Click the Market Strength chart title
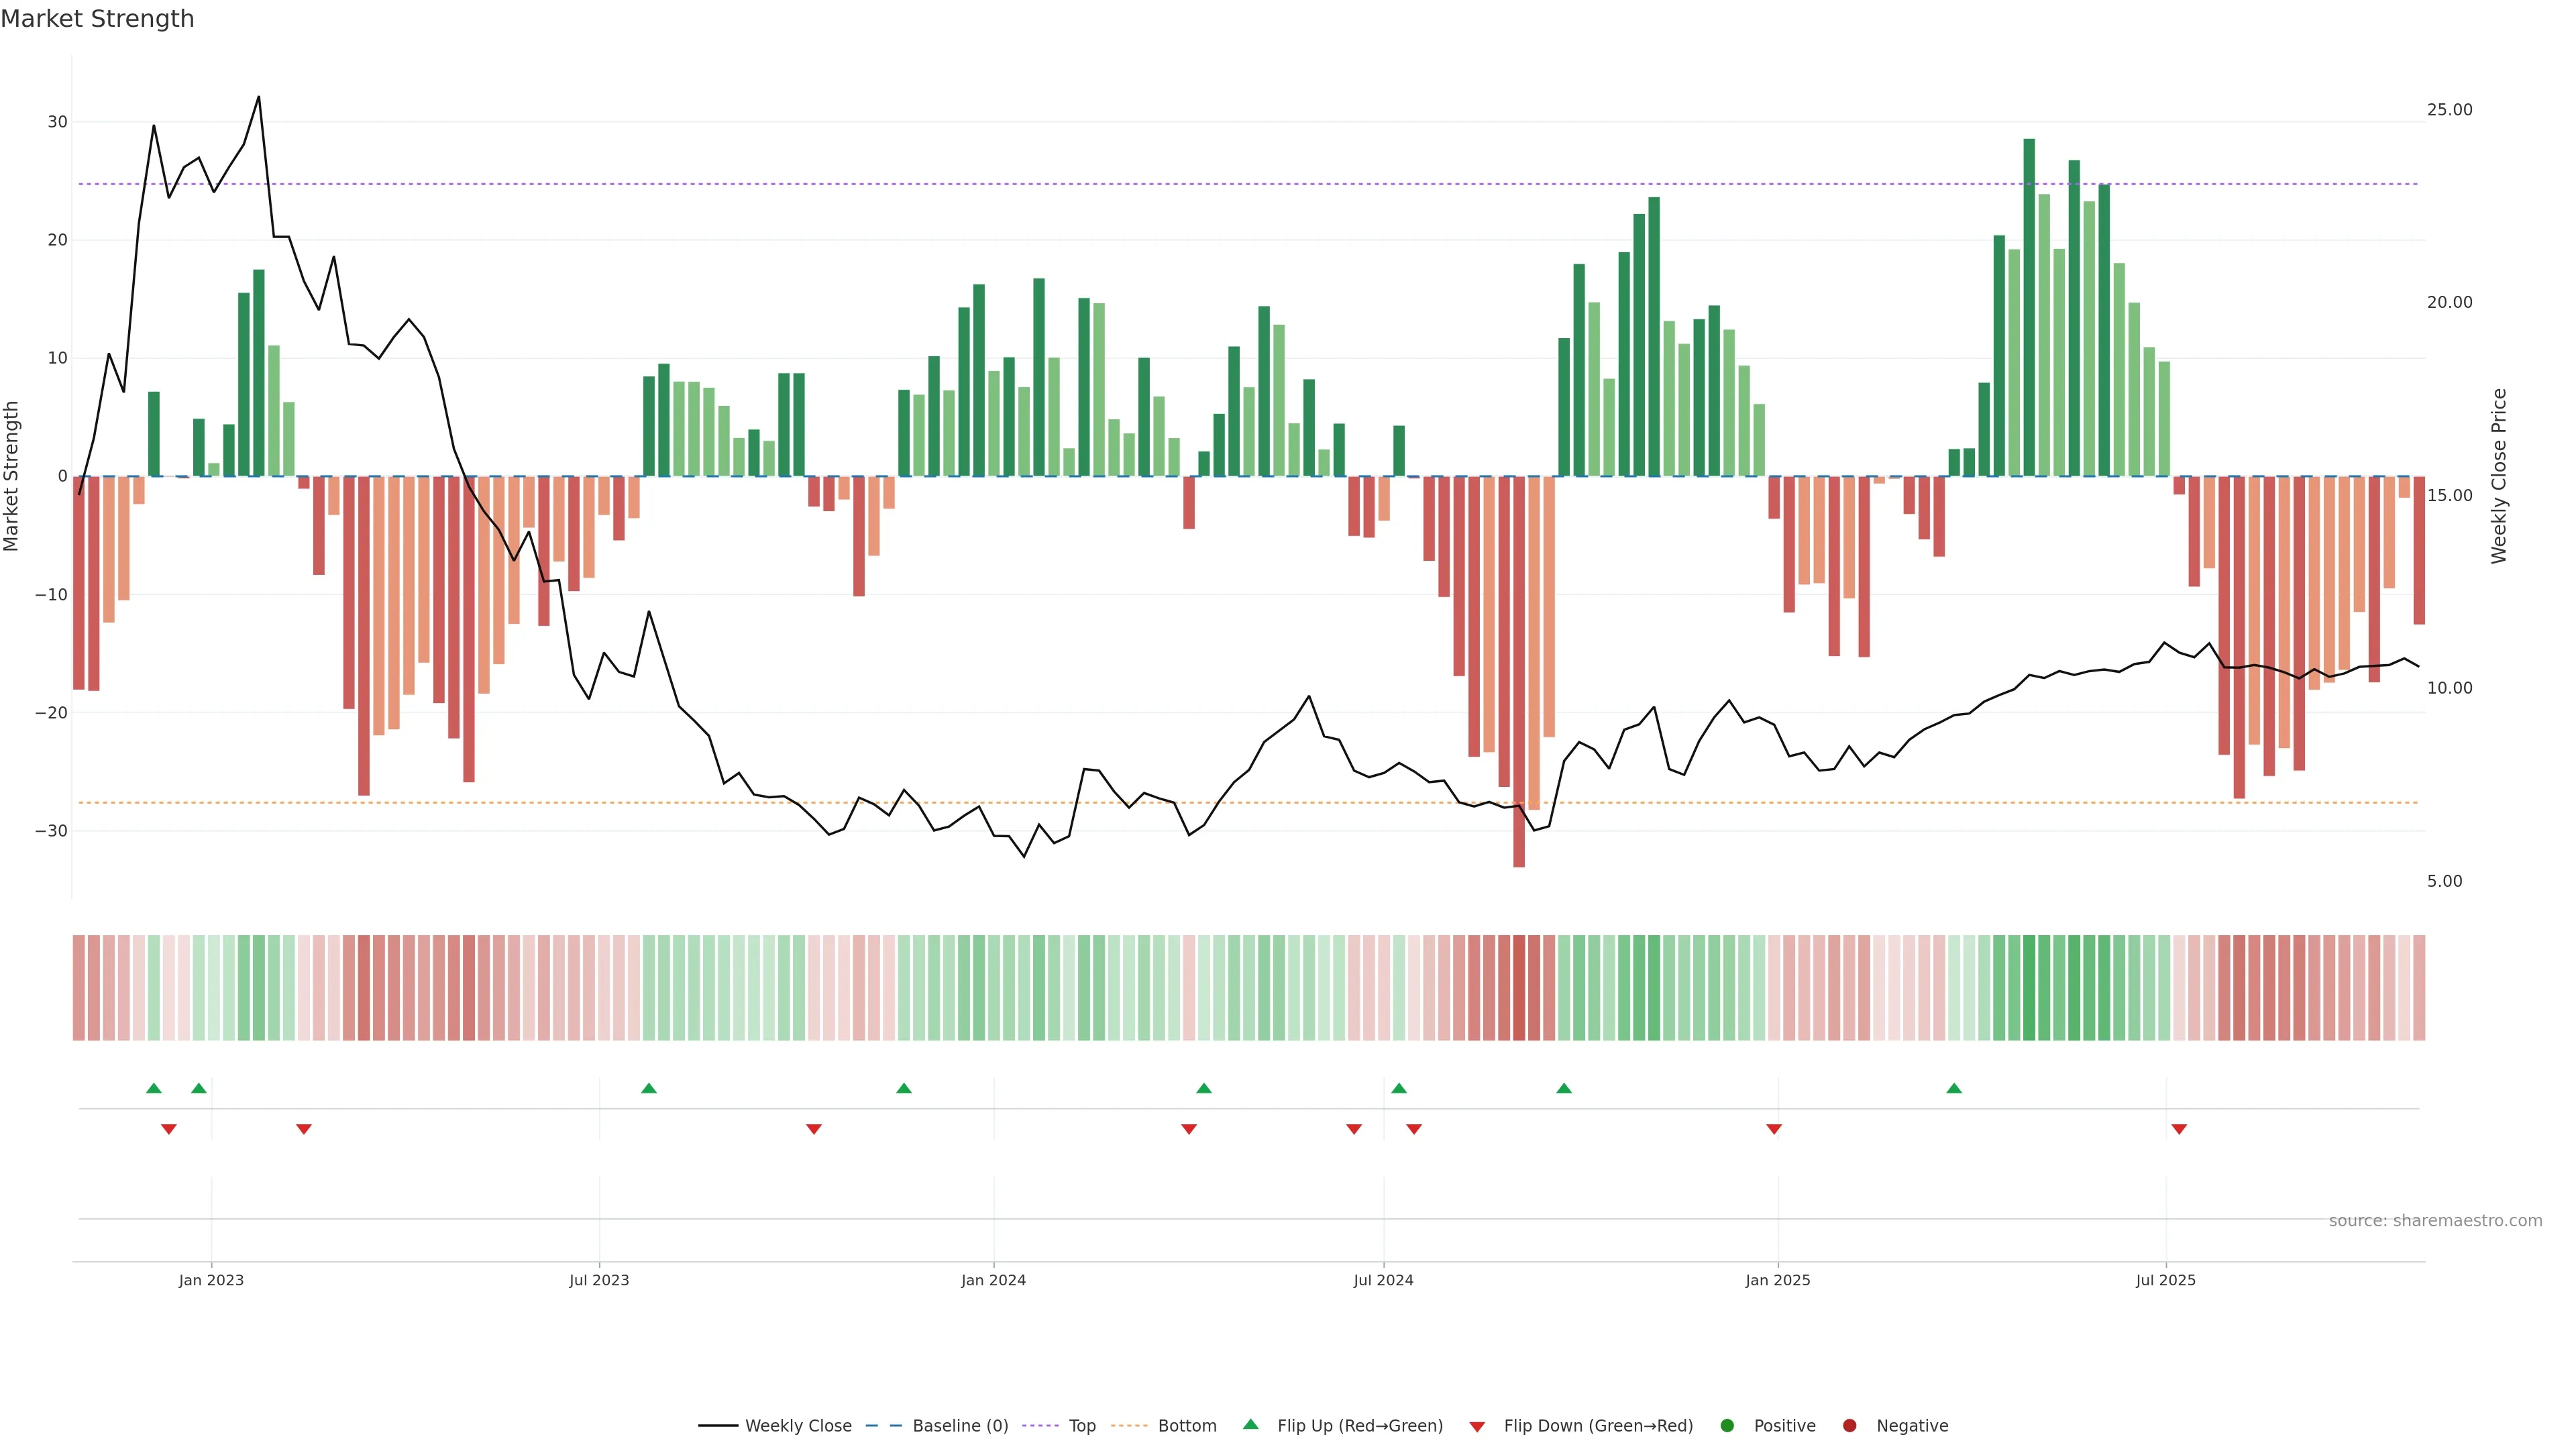This screenshot has width=2576, height=1449. click(x=97, y=19)
